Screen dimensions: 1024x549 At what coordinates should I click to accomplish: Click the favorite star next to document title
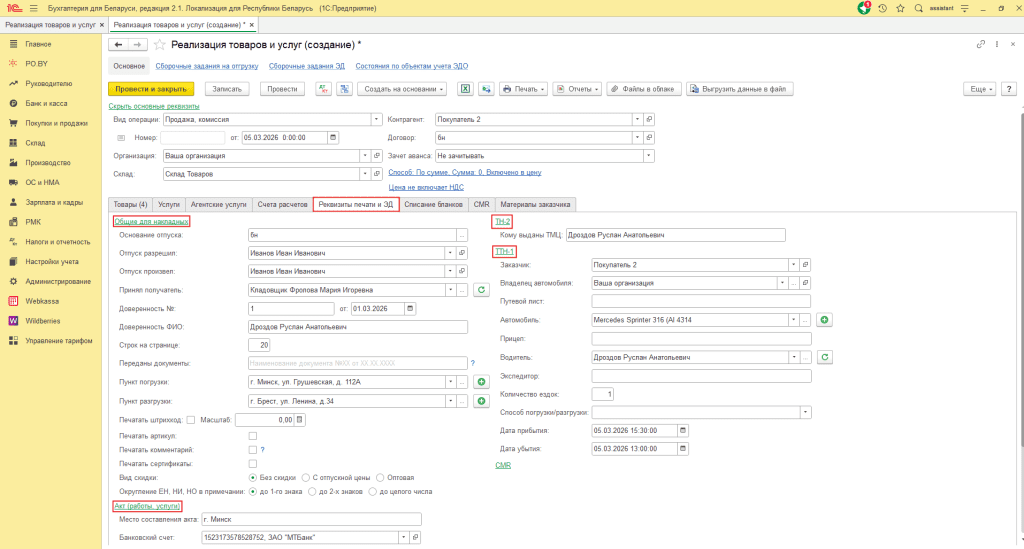pyautogui.click(x=159, y=45)
